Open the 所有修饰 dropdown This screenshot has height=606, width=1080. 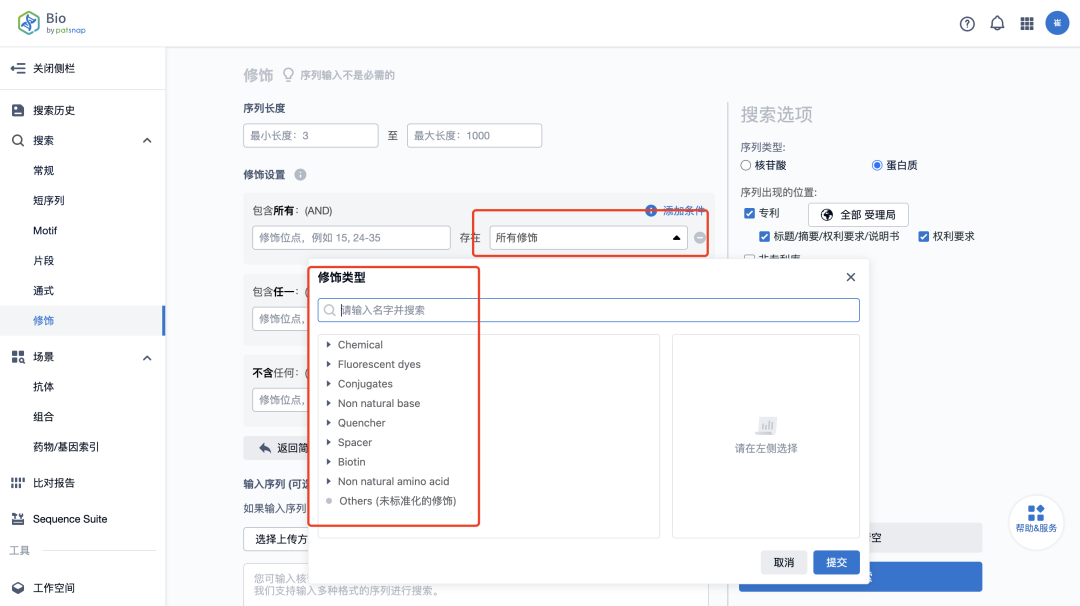point(588,238)
